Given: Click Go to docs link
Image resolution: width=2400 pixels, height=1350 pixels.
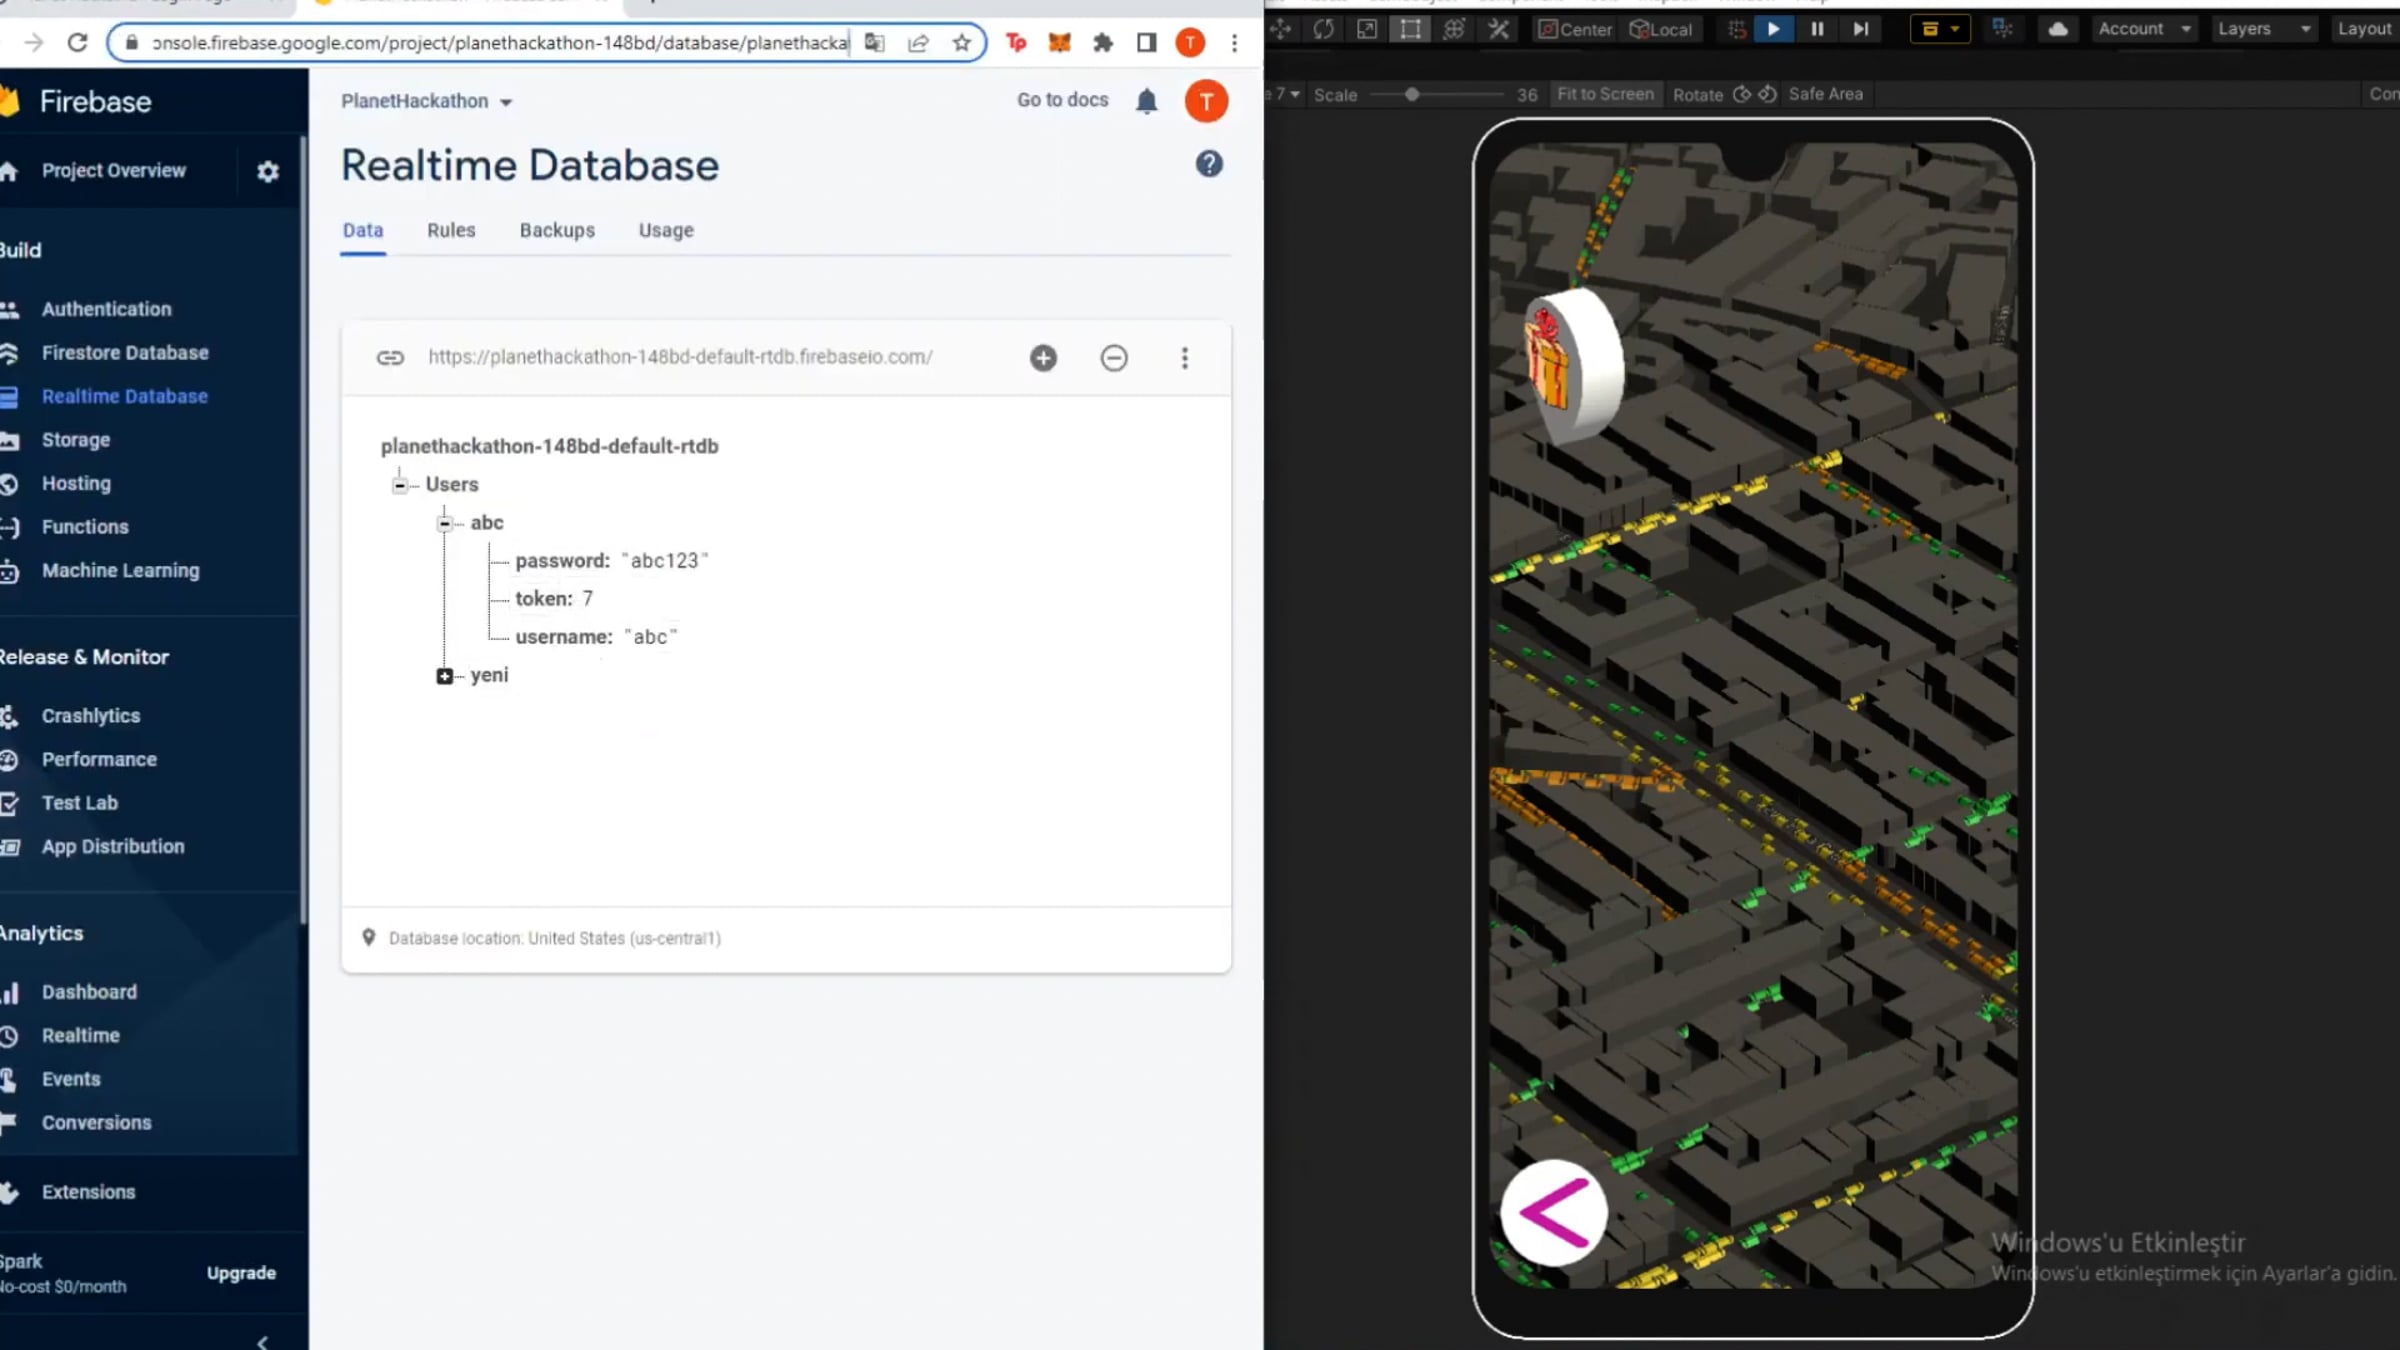Looking at the screenshot, I should [1062, 100].
